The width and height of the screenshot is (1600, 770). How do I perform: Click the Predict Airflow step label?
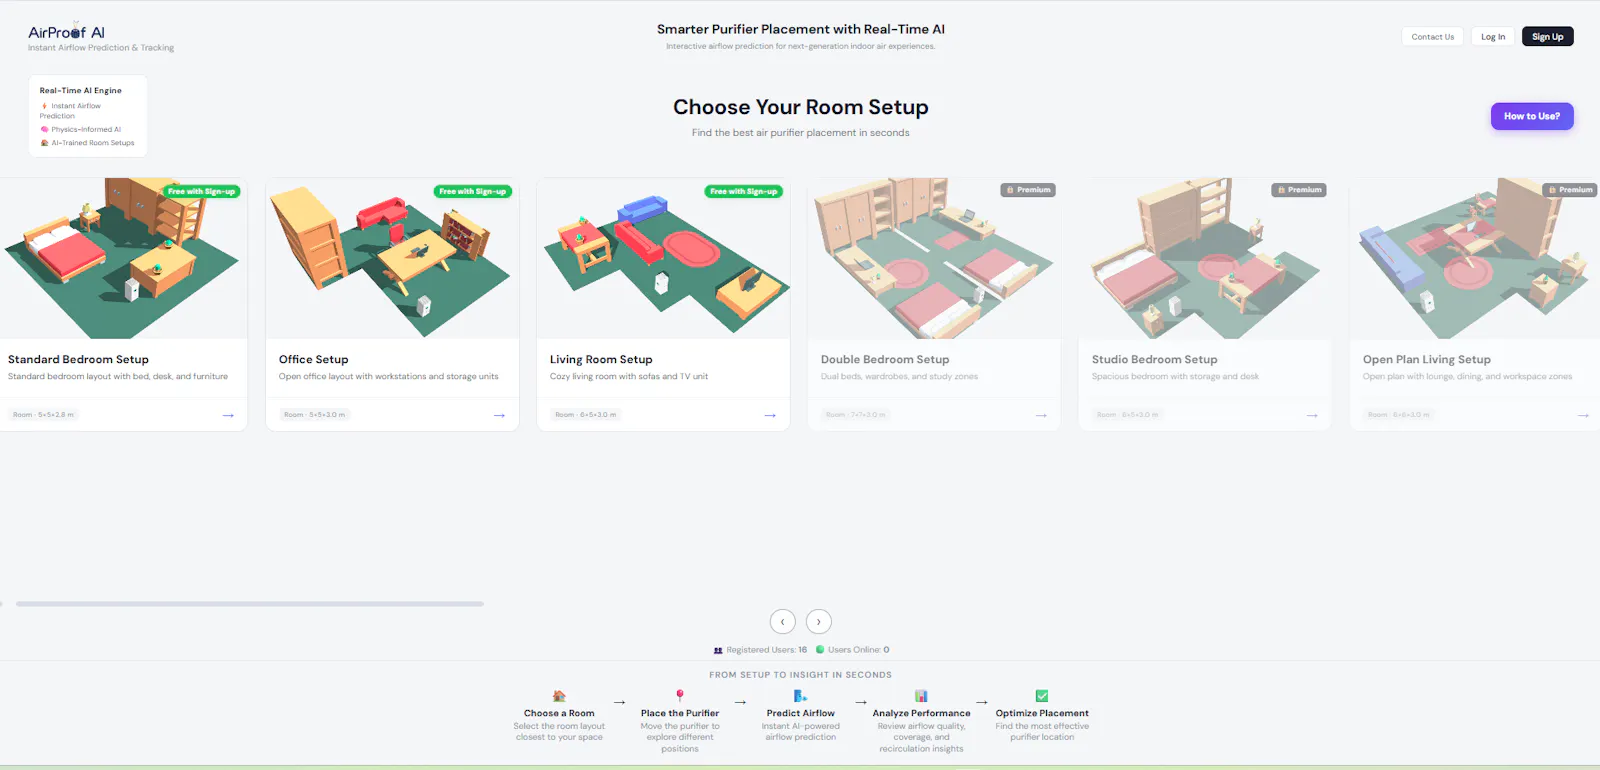pyautogui.click(x=800, y=714)
